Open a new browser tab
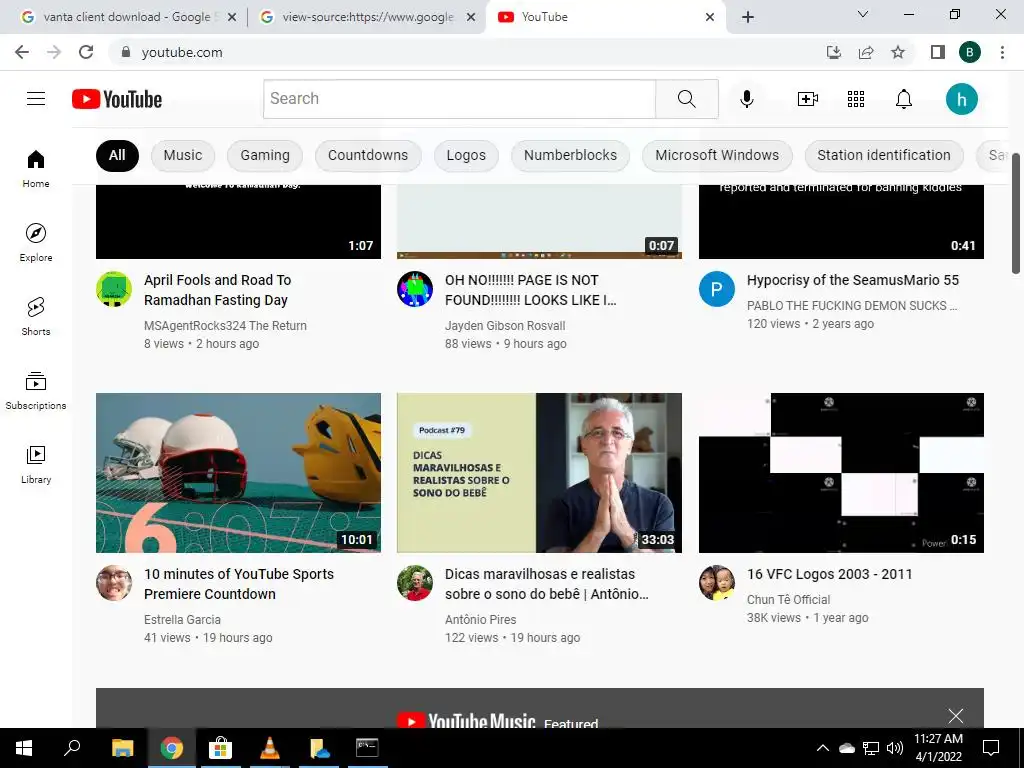Viewport: 1024px width, 768px height. coord(748,17)
